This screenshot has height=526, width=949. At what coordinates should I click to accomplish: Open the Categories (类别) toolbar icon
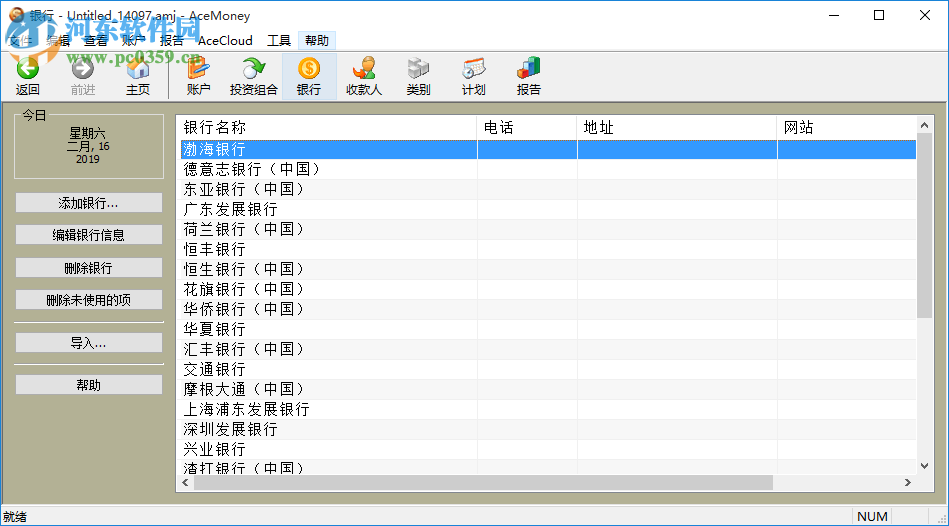click(418, 76)
